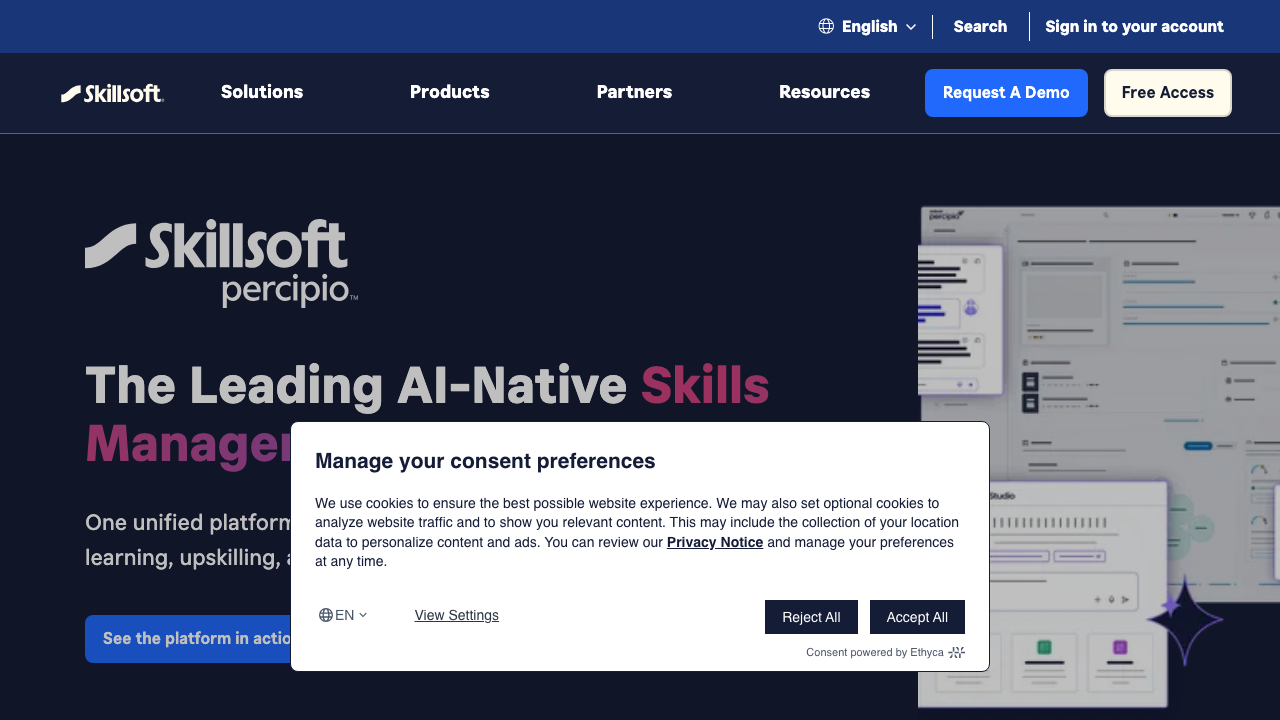Click the Percipio platform preview image
The width and height of the screenshot is (1280, 720).
pyautogui.click(x=1099, y=455)
